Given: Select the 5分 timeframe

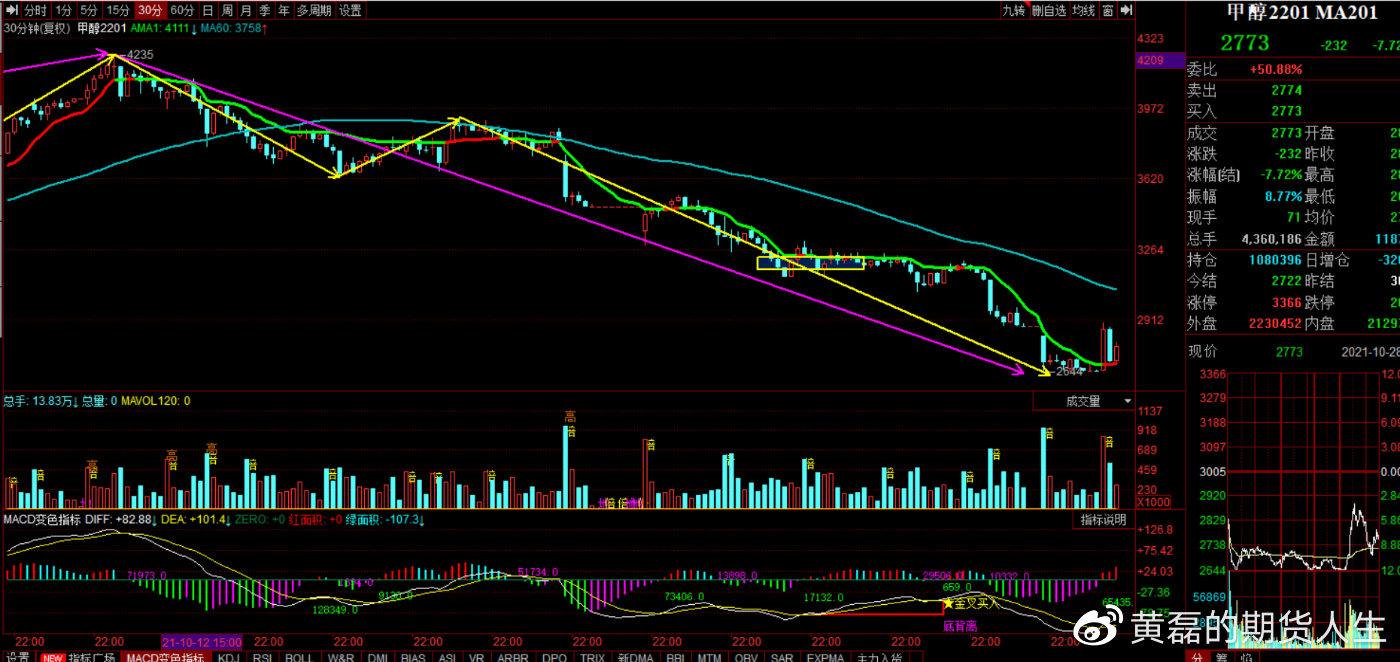Looking at the screenshot, I should click(90, 10).
